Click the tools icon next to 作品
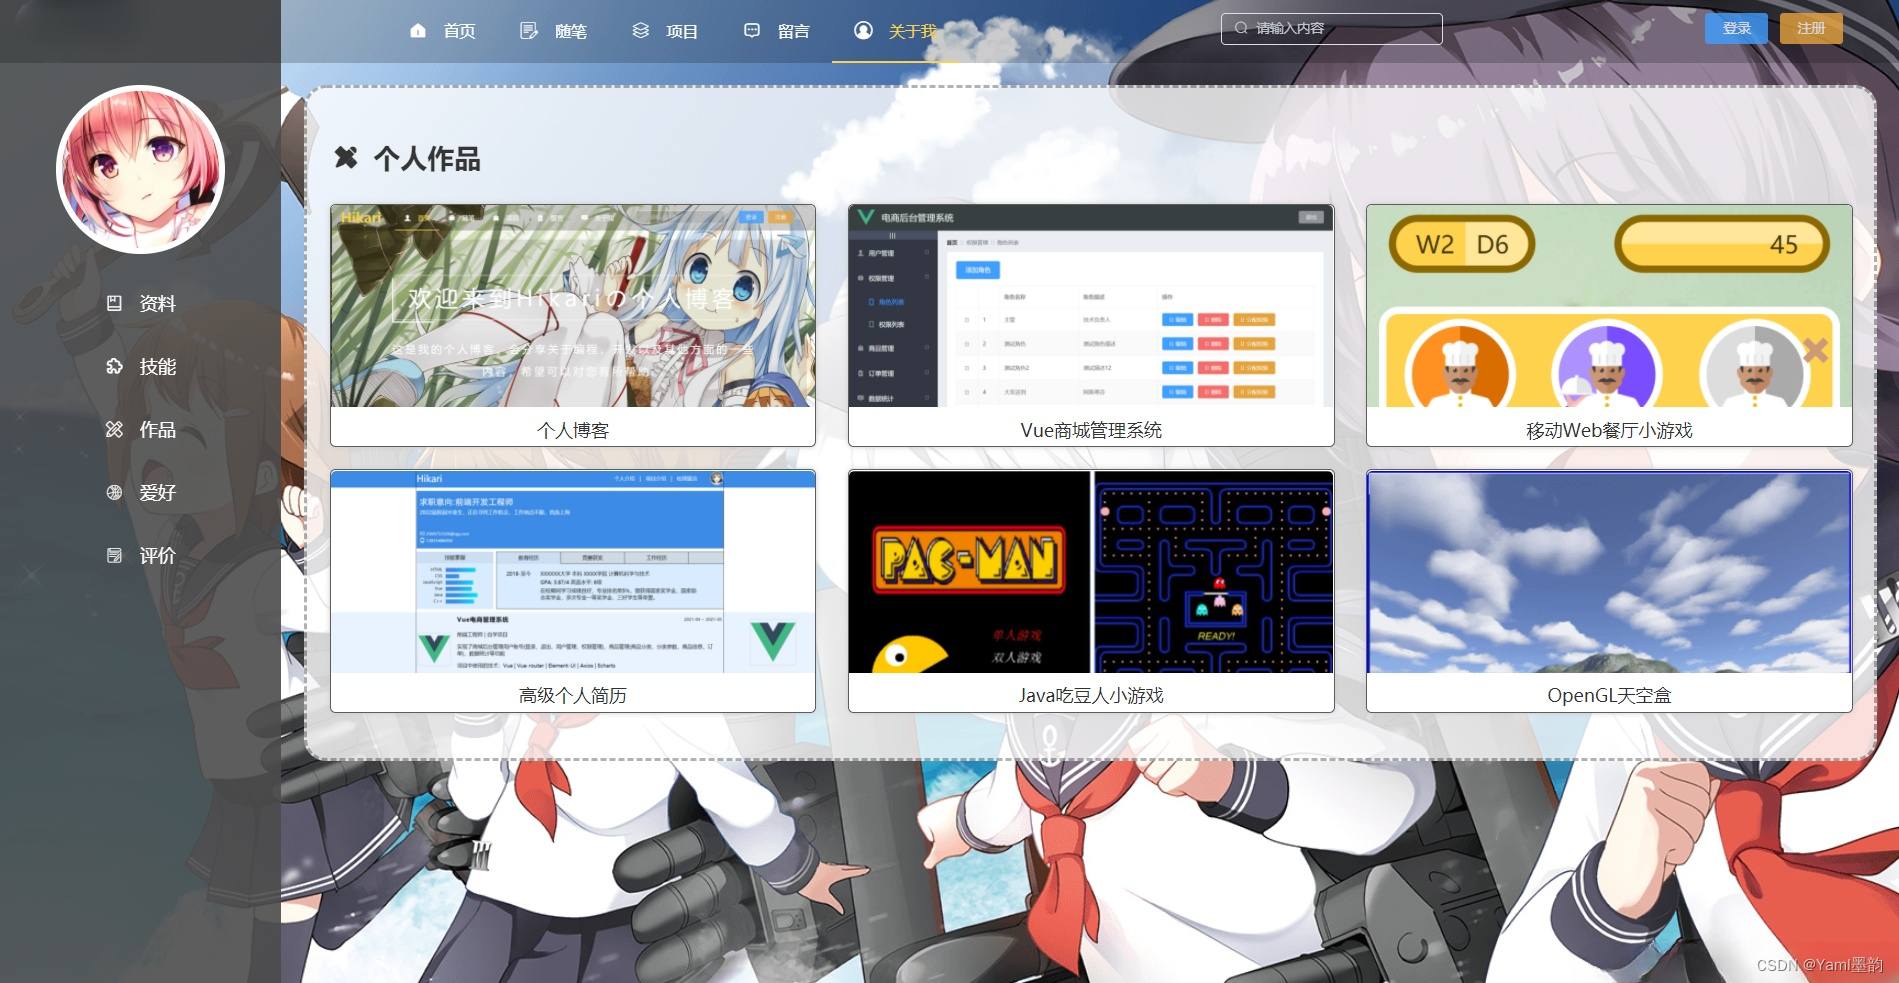 [115, 429]
